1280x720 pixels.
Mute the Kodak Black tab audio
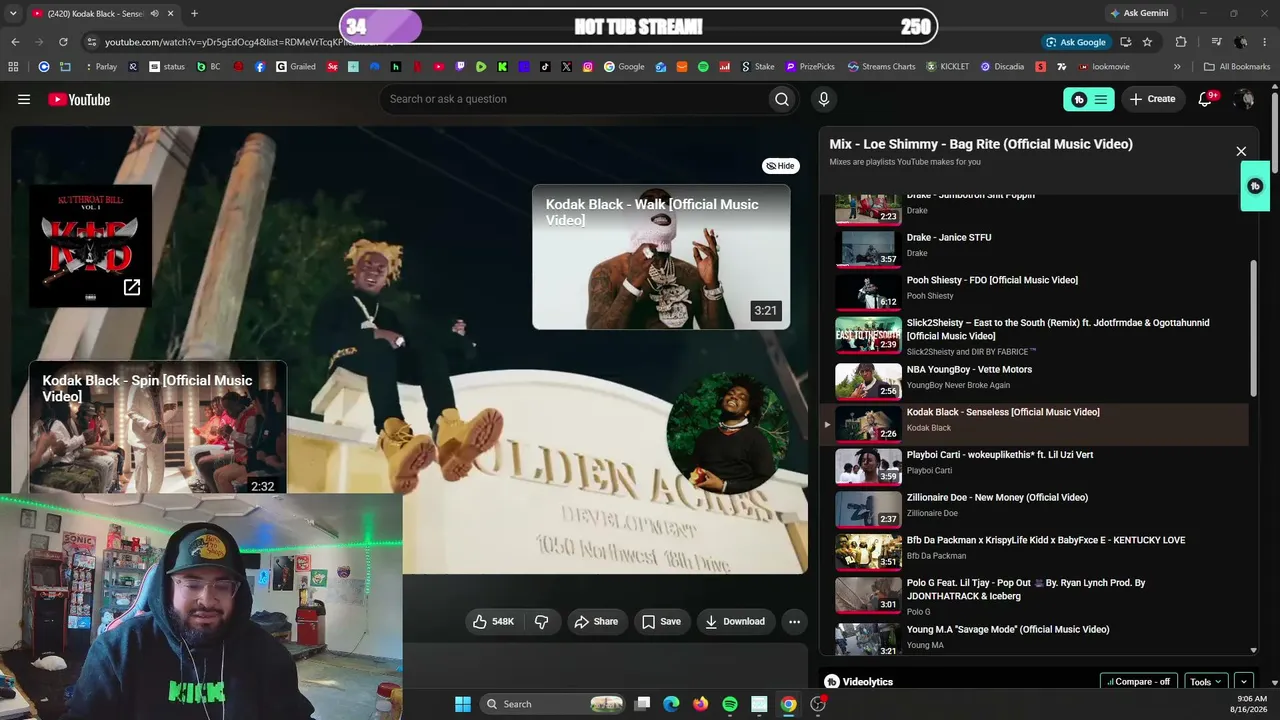click(x=154, y=13)
